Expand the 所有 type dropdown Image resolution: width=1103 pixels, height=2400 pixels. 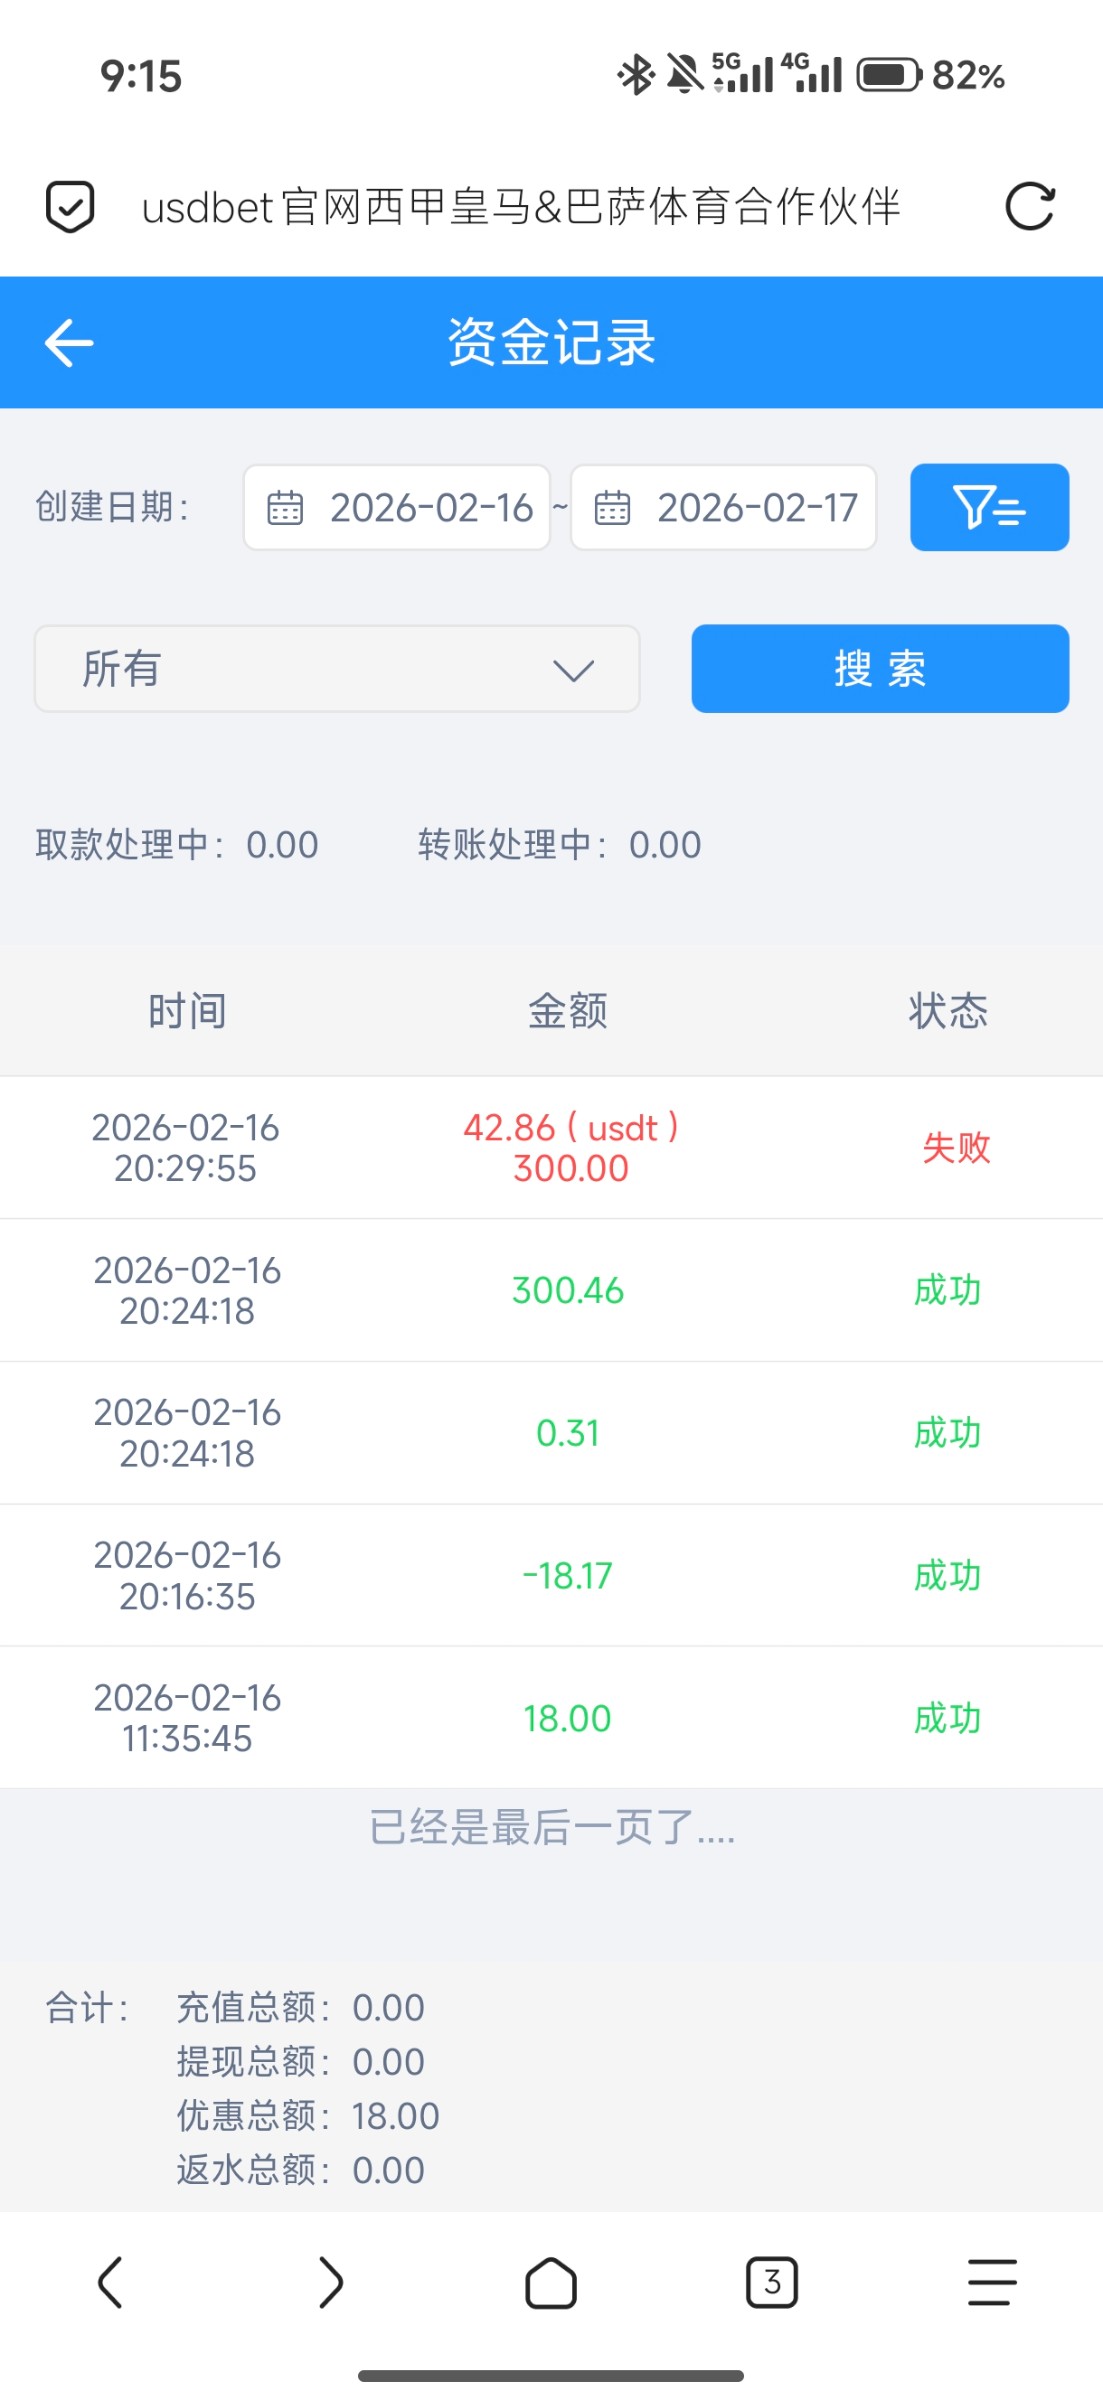pos(337,669)
